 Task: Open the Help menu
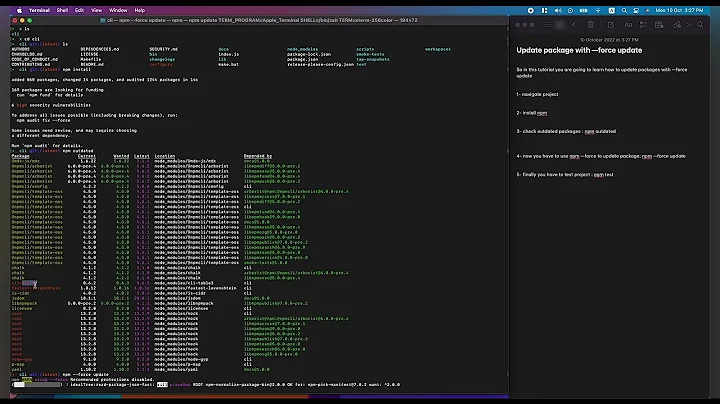tap(140, 10)
